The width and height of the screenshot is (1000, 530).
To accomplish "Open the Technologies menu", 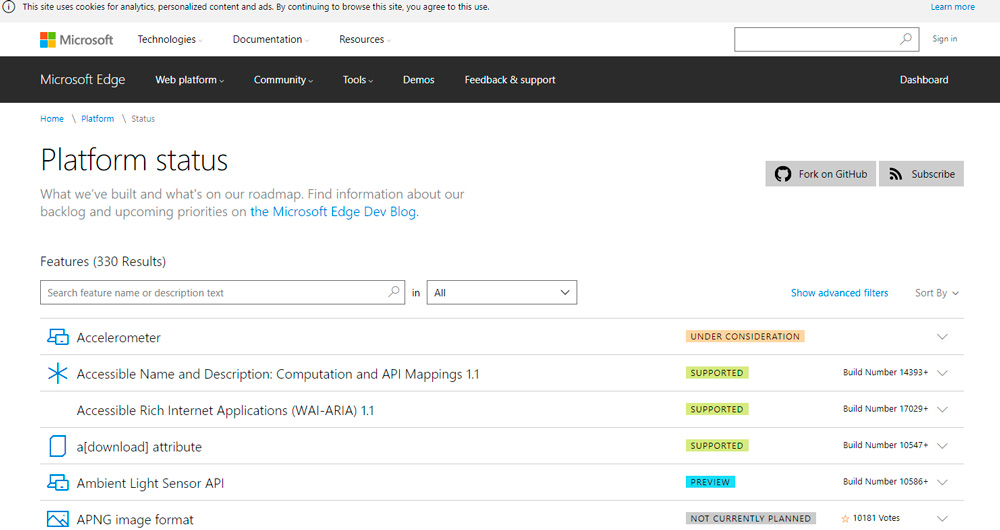I will (169, 40).
